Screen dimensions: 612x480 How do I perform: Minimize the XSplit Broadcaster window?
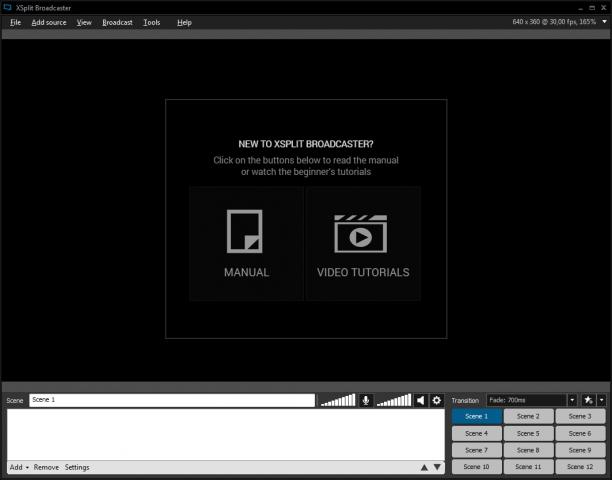point(580,8)
